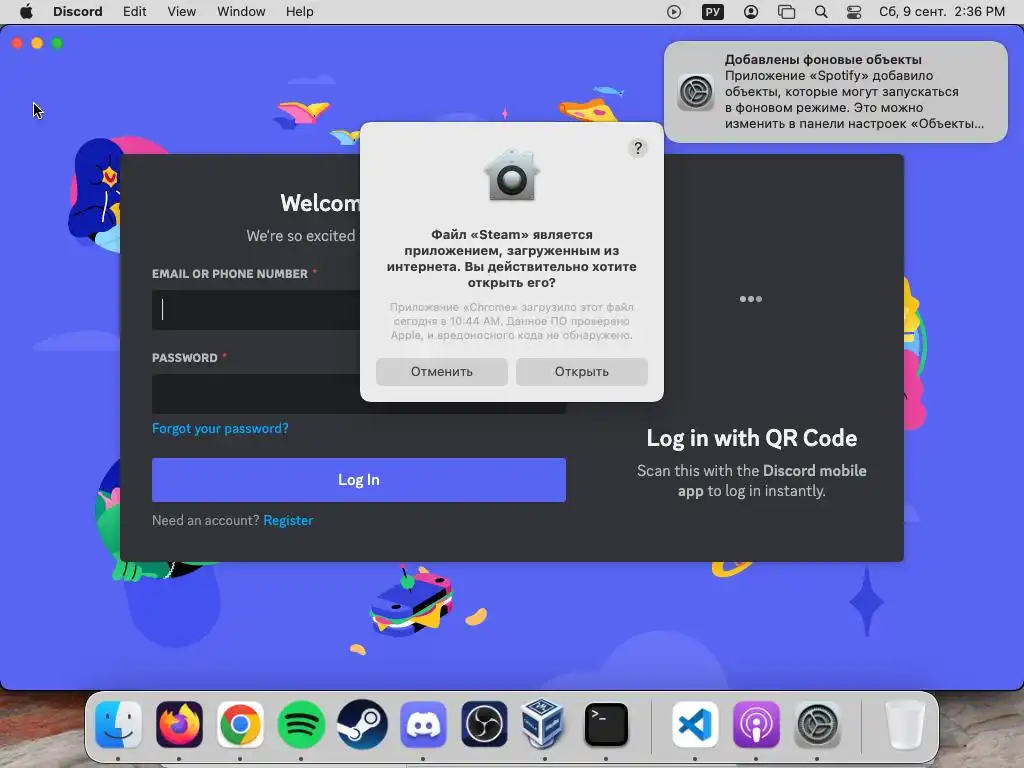Screen dimensions: 1024x768
Task: Follow the Forgot your password link
Action: point(220,428)
